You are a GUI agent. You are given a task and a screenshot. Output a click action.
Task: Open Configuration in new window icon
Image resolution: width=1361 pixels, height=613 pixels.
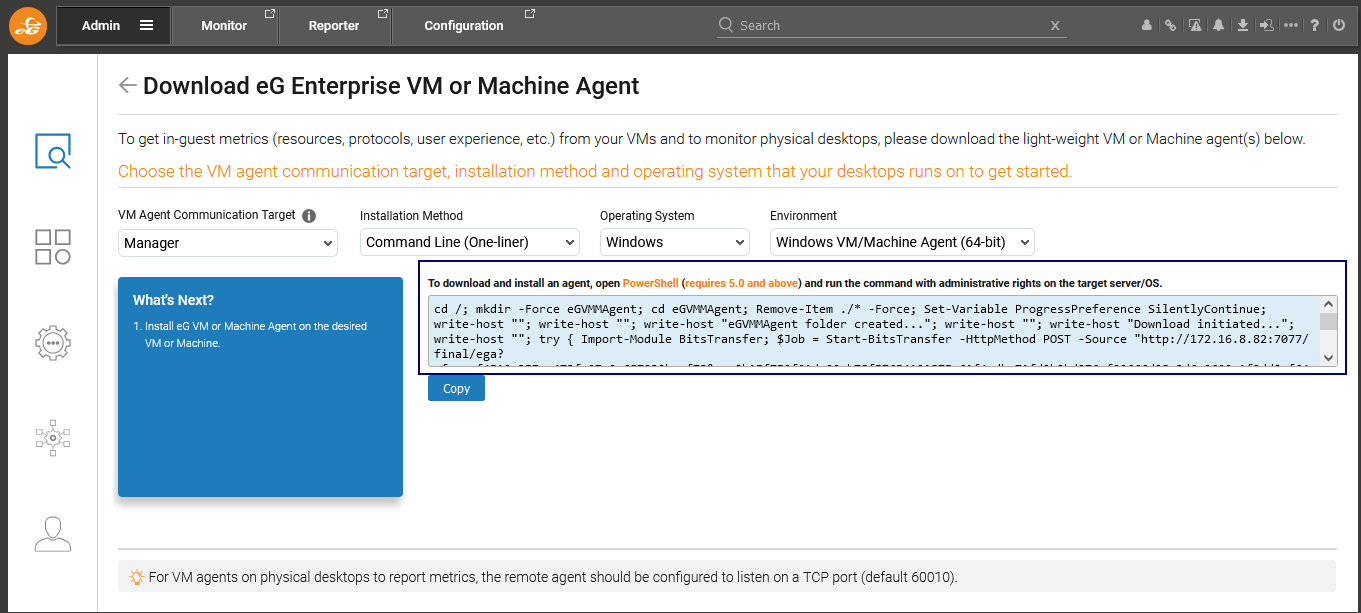point(530,14)
